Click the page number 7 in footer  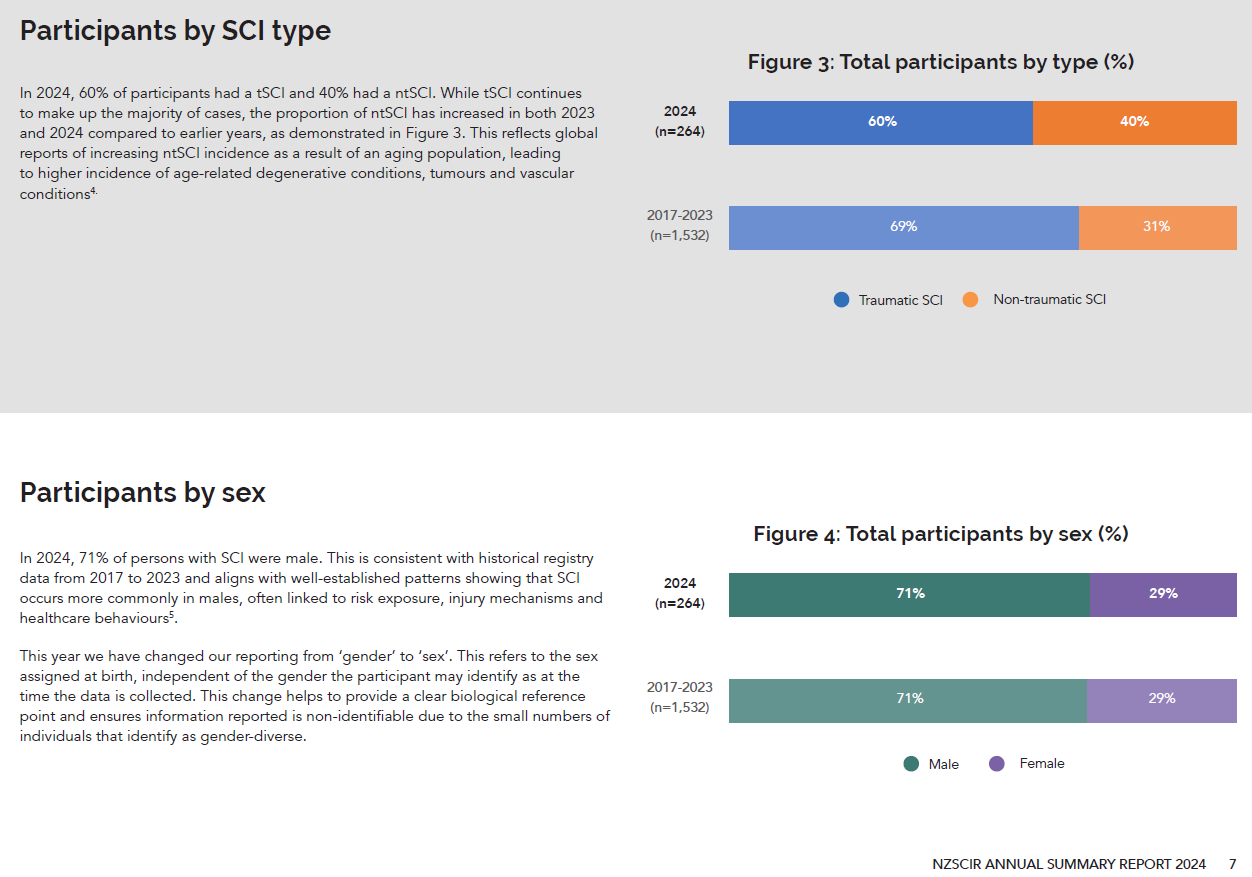(x=1233, y=864)
